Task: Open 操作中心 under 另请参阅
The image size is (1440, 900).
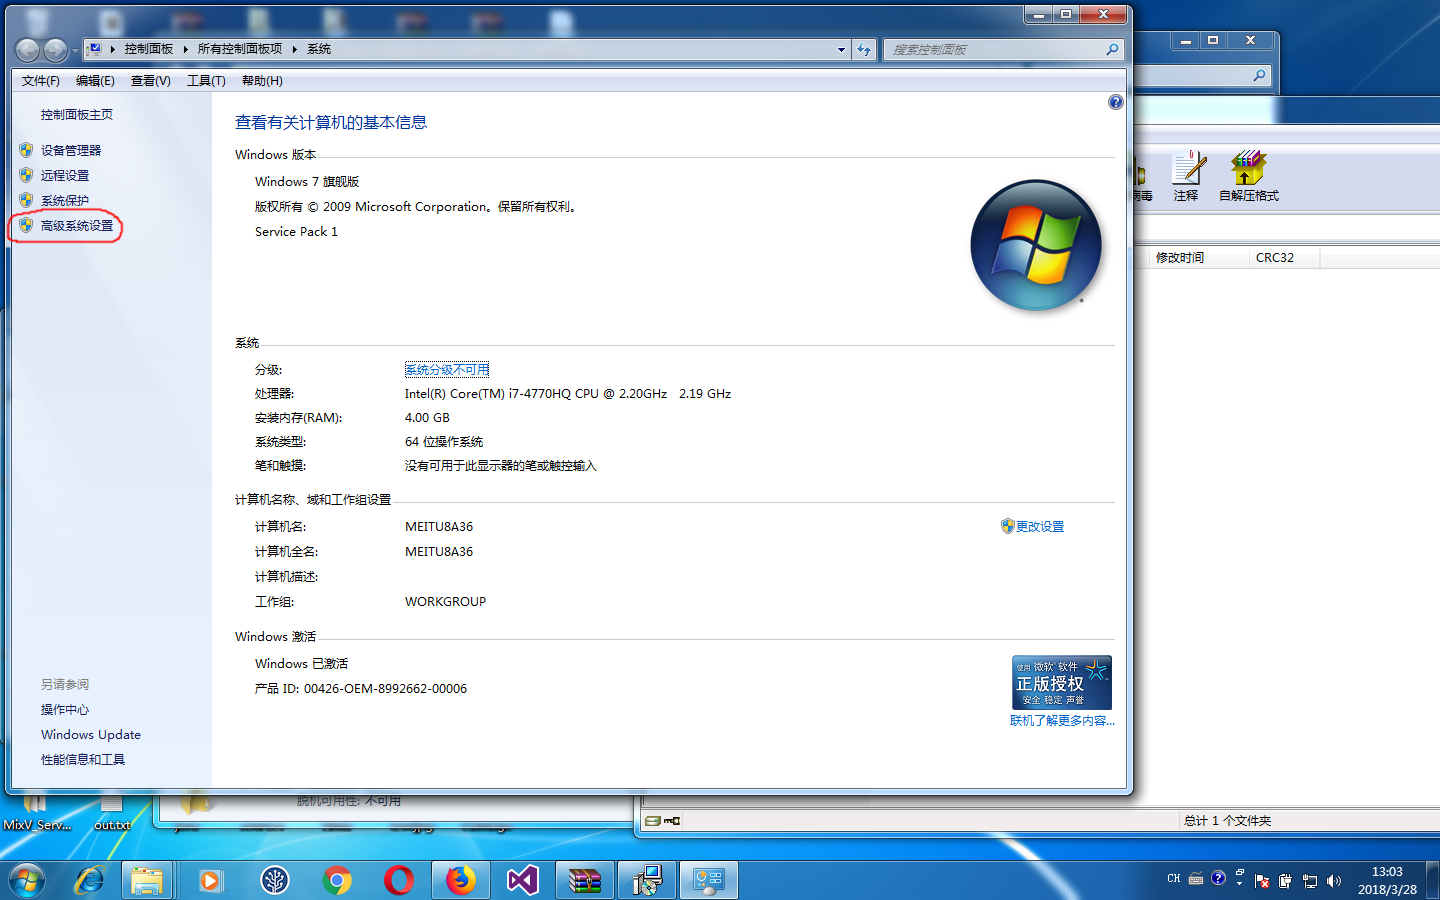Action: click(x=64, y=709)
